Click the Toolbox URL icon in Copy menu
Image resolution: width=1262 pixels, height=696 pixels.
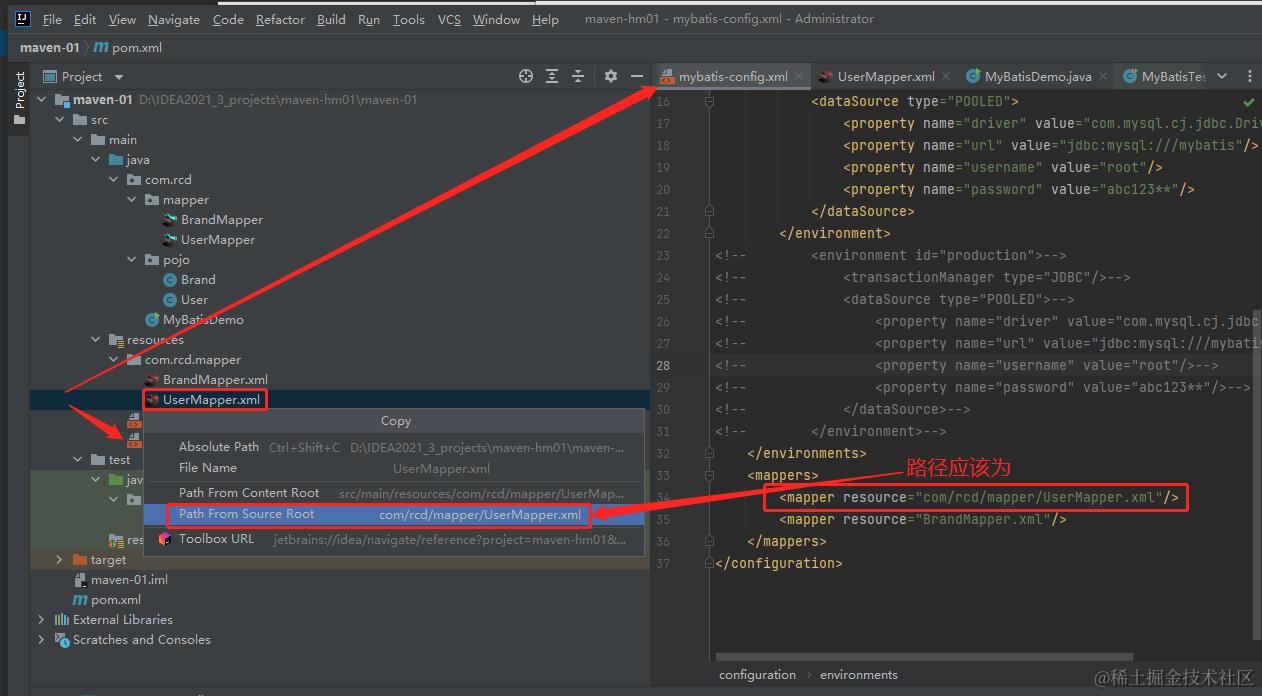[x=165, y=539]
